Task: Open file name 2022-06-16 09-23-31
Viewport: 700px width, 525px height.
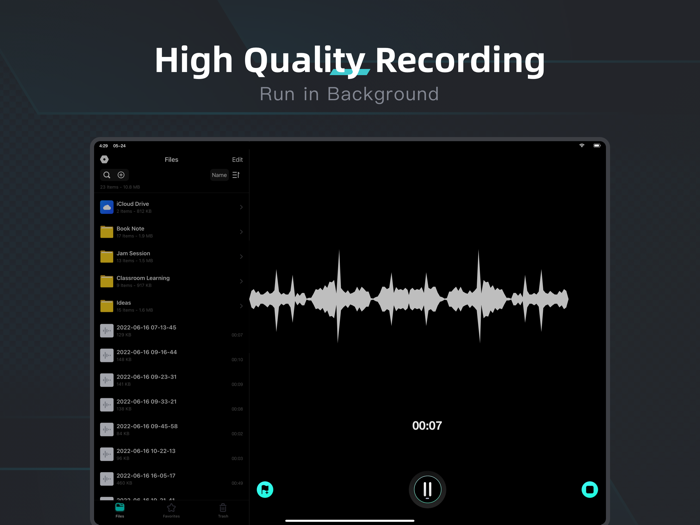Action: click(146, 377)
